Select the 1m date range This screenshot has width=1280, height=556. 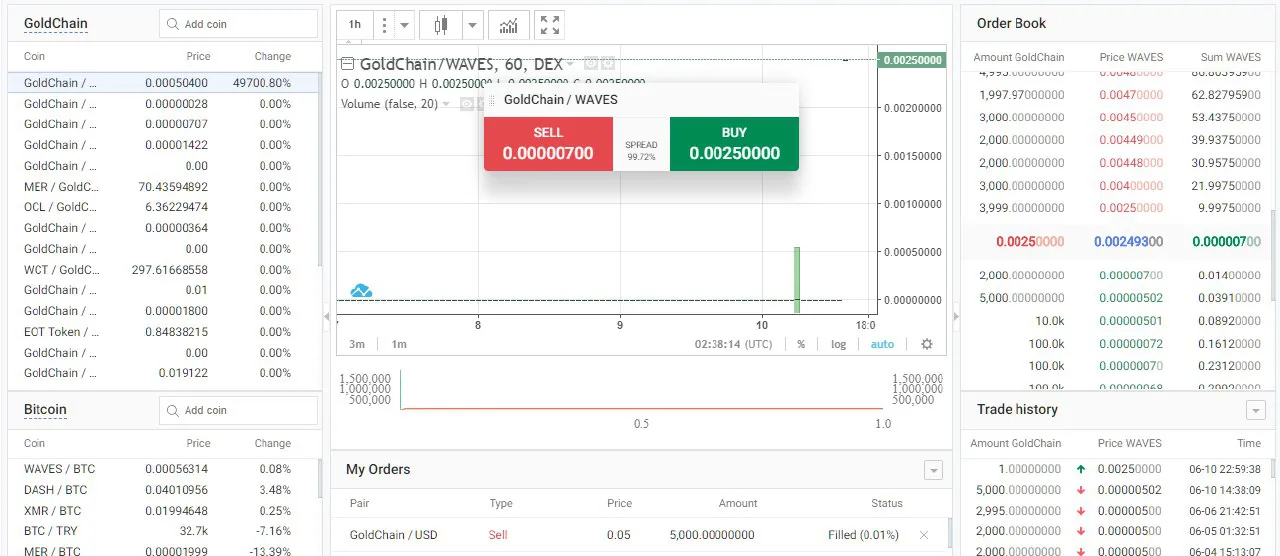point(399,344)
